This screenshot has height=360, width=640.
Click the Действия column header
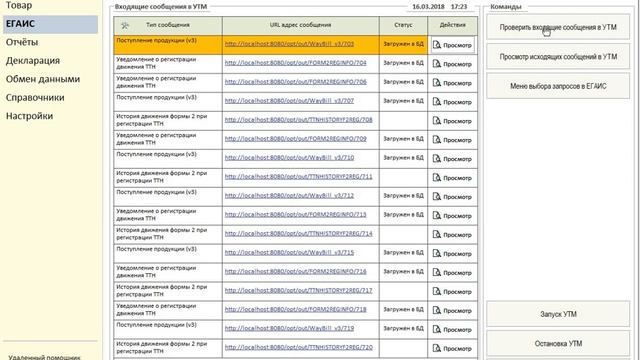click(452, 25)
